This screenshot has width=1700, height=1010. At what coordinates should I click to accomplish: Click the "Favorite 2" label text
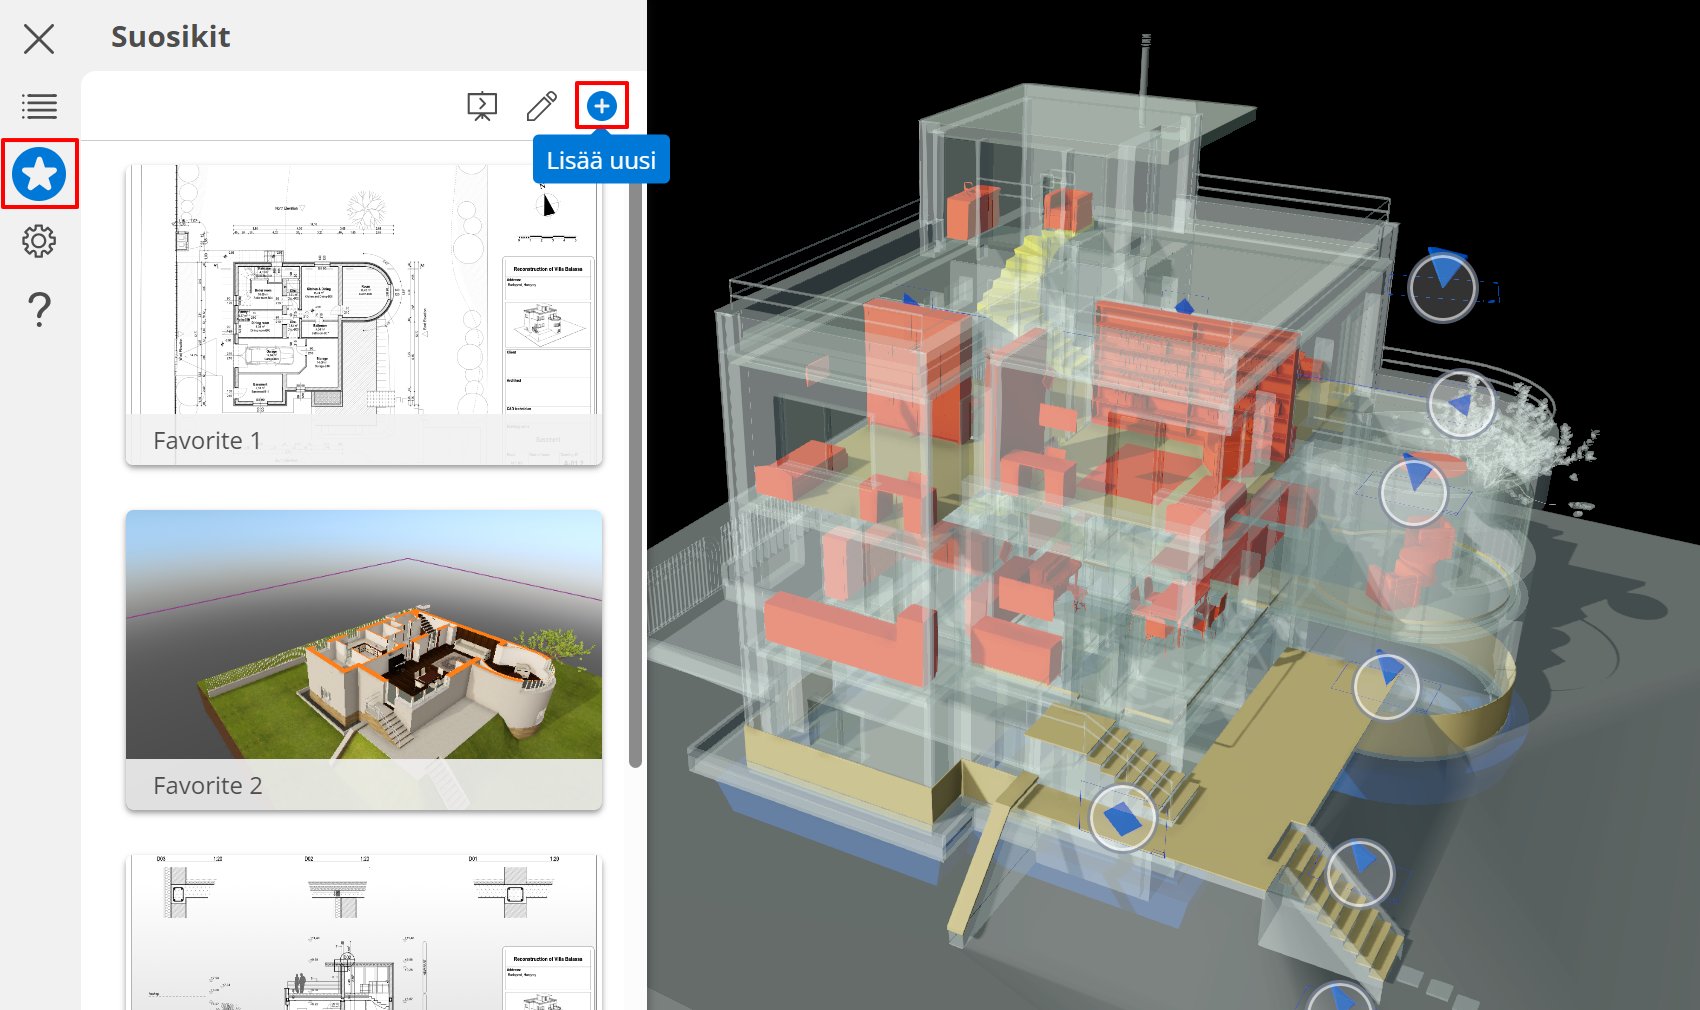point(208,786)
